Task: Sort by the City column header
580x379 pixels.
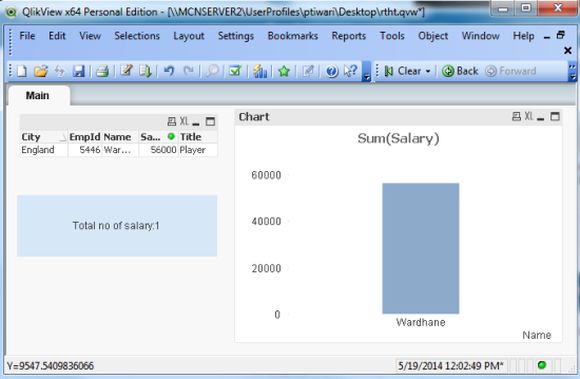Action: coord(44,137)
